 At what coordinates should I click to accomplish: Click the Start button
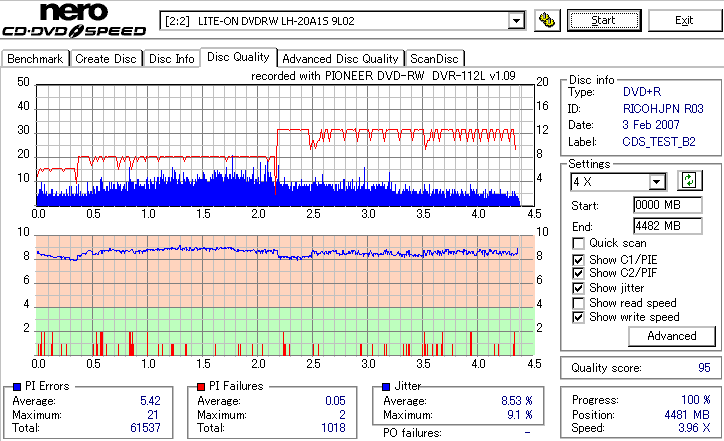(604, 21)
